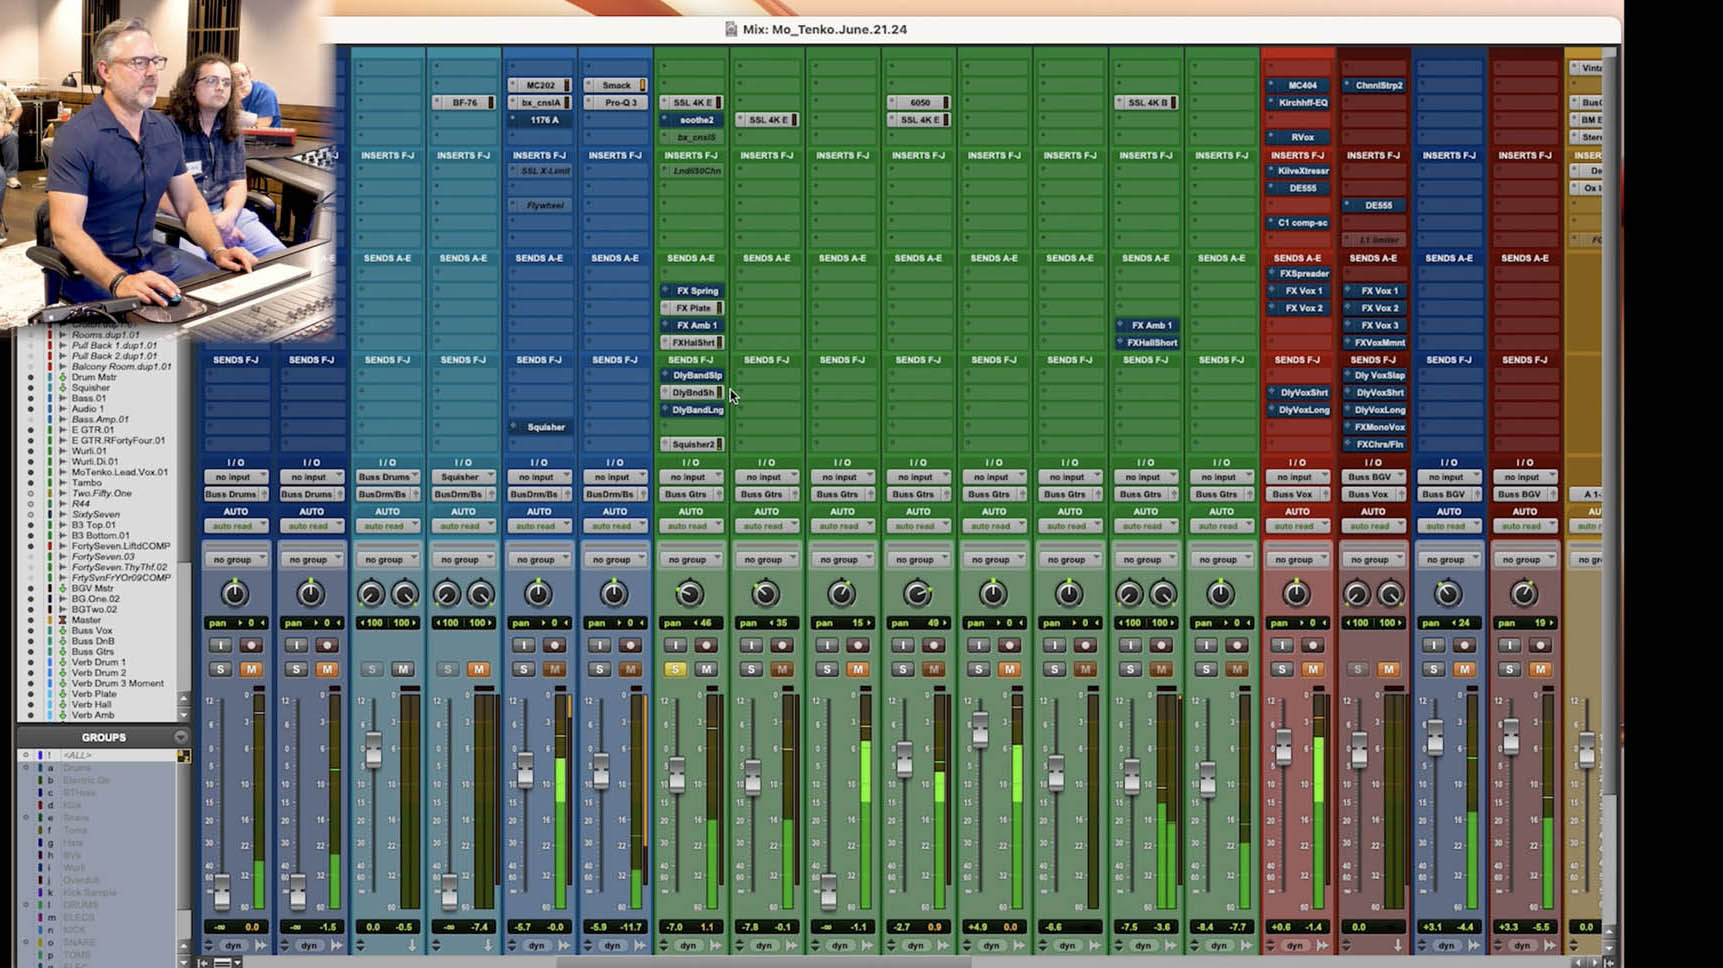Open no input selector on pan 35 channel
1723x968 pixels.
[x=767, y=477]
